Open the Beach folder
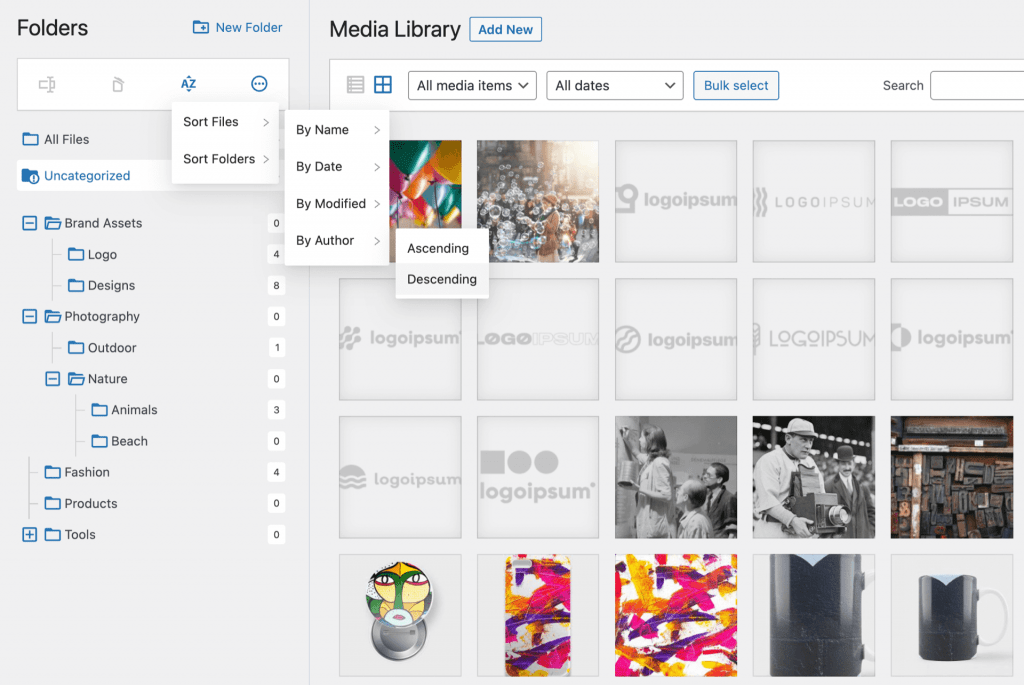Image resolution: width=1024 pixels, height=685 pixels. pyautogui.click(x=120, y=441)
